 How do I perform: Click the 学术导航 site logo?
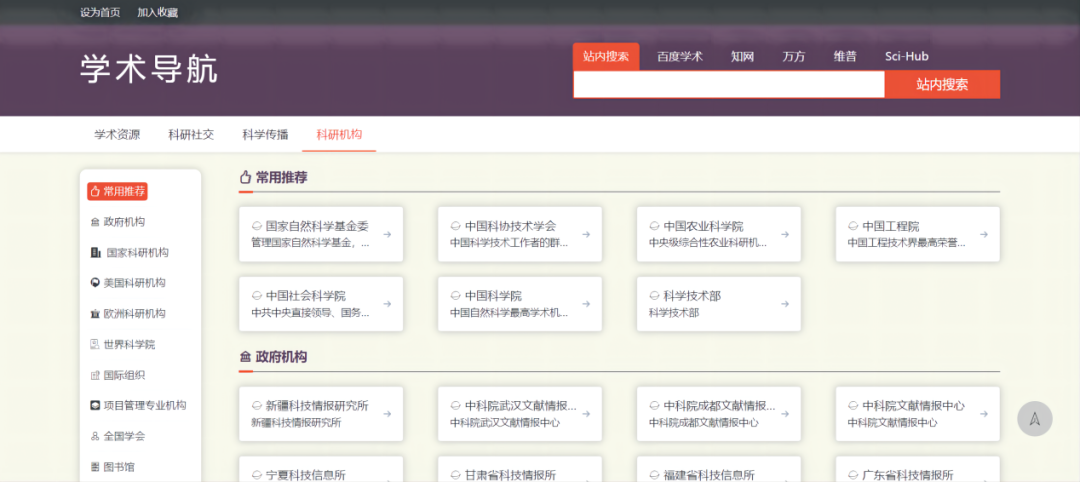149,70
